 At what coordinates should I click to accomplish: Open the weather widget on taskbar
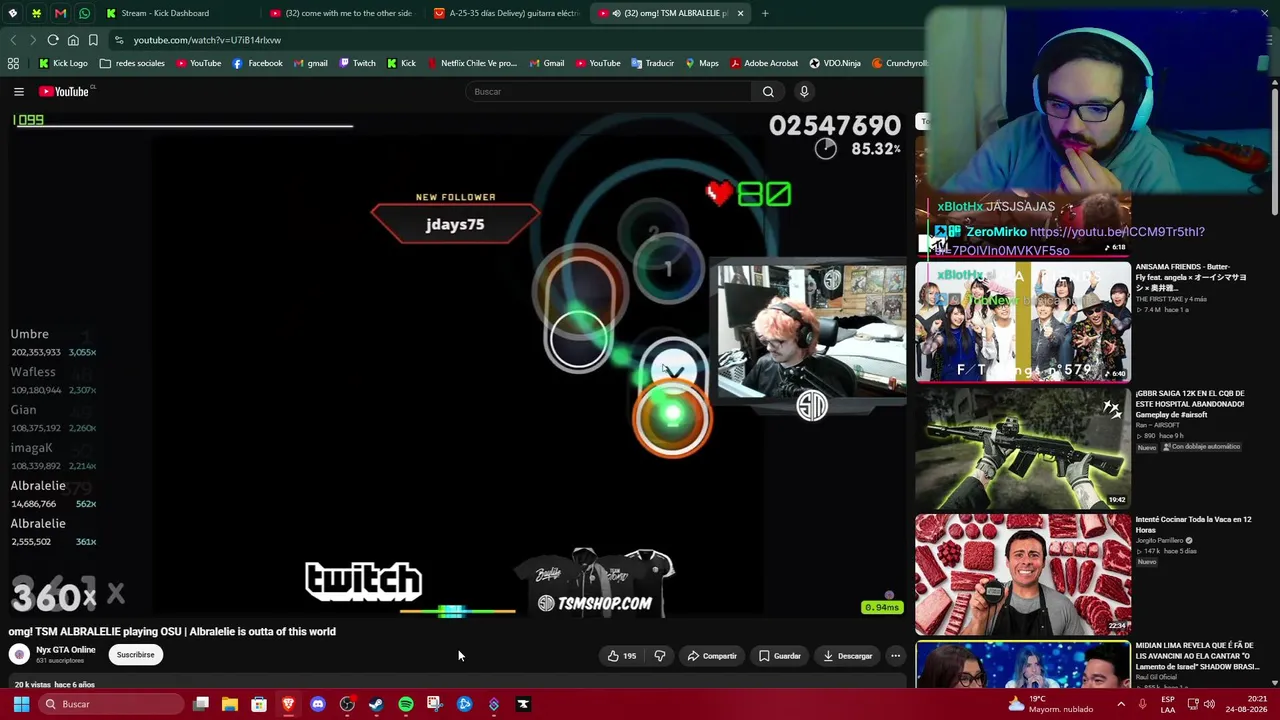(x=1050, y=704)
